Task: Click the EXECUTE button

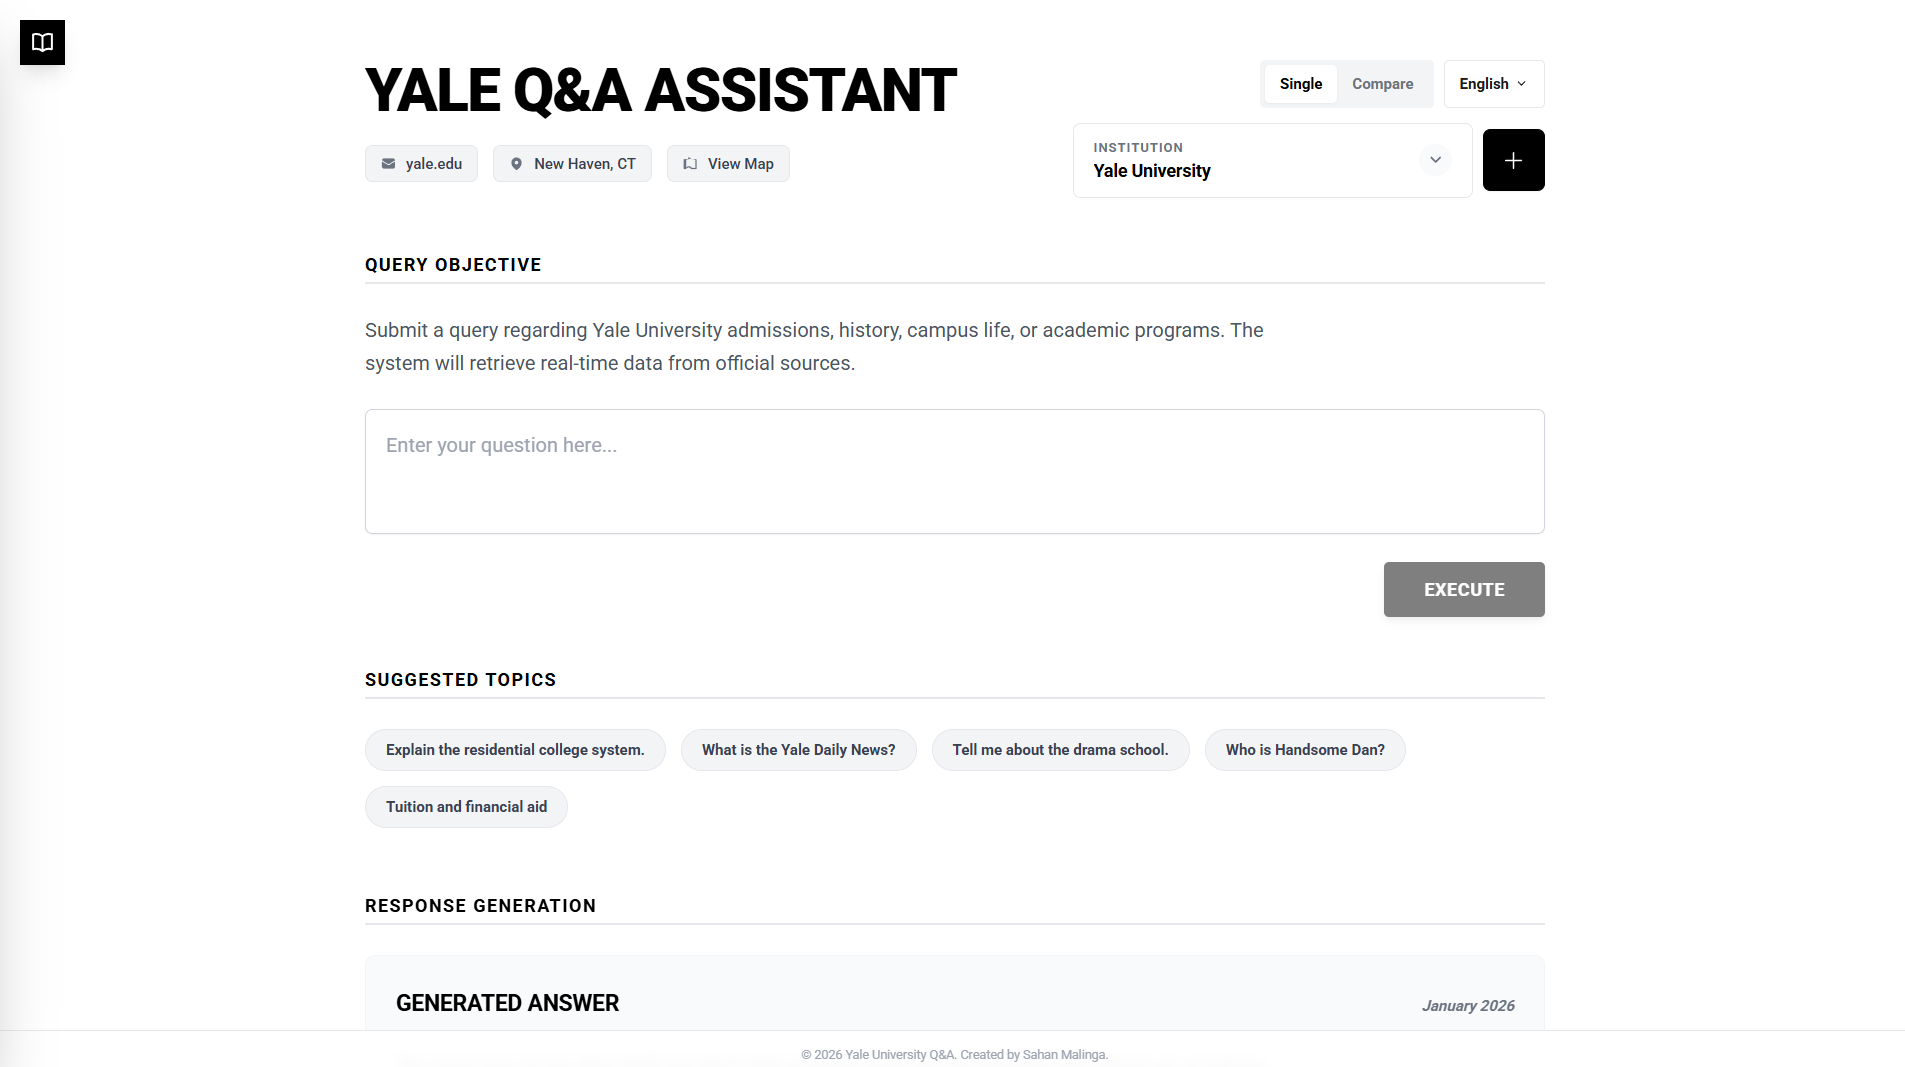Action: coord(1464,590)
